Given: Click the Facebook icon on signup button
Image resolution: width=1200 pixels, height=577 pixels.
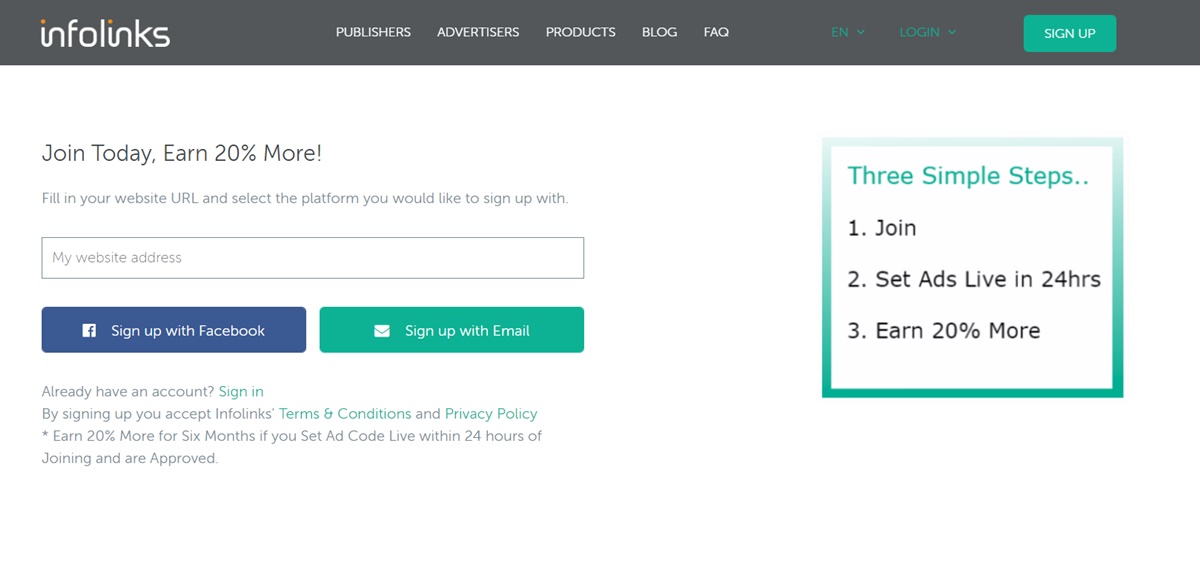Looking at the screenshot, I should (x=89, y=331).
